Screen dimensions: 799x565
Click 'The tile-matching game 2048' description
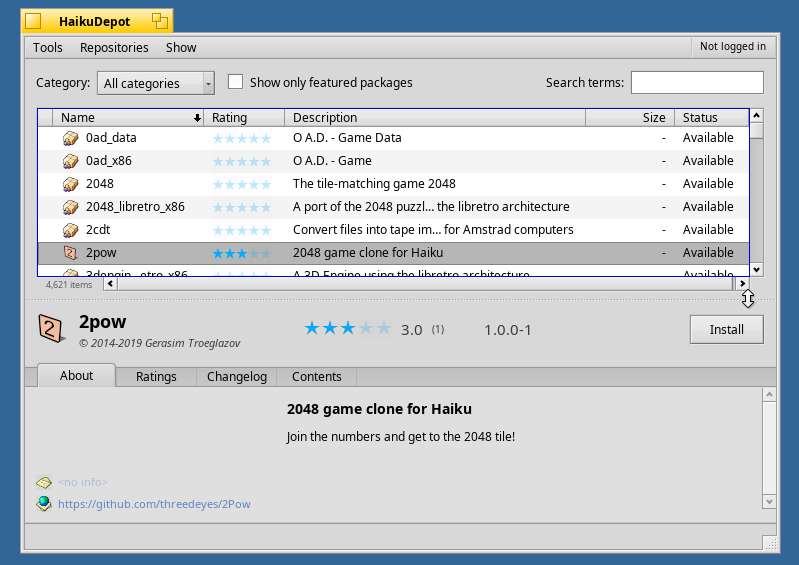tap(374, 184)
